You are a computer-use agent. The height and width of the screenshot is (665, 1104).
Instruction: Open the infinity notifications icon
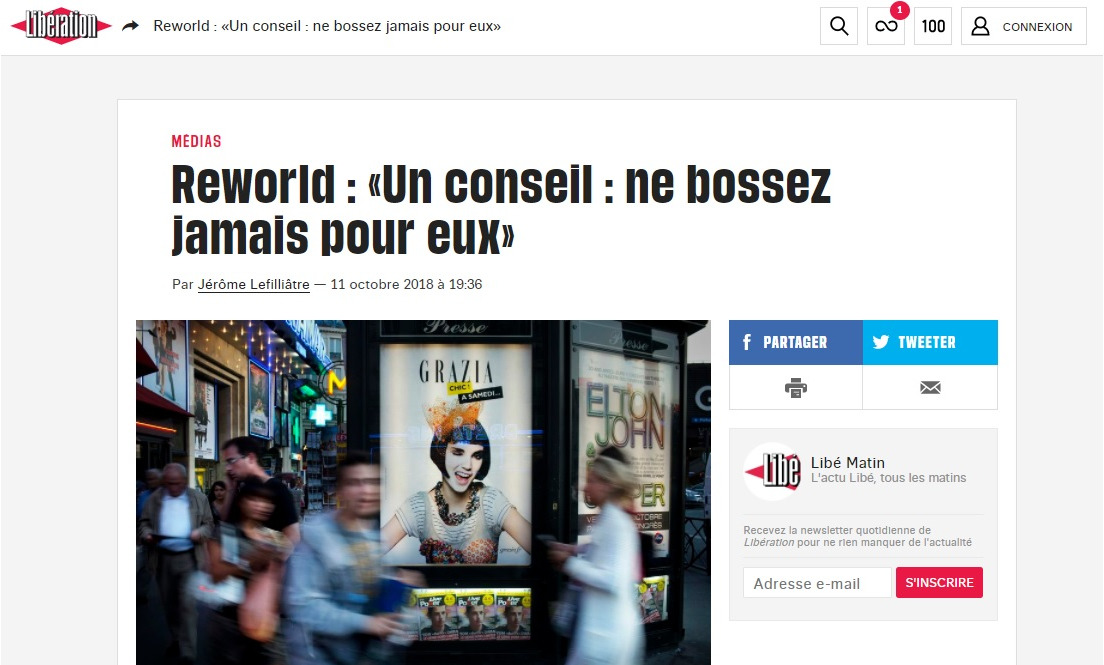point(886,26)
